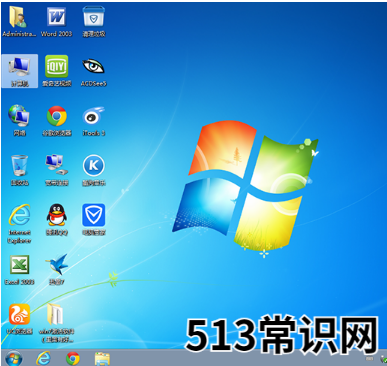
Task: Select the Tencent QQ penguin icon
Action: (x=57, y=219)
